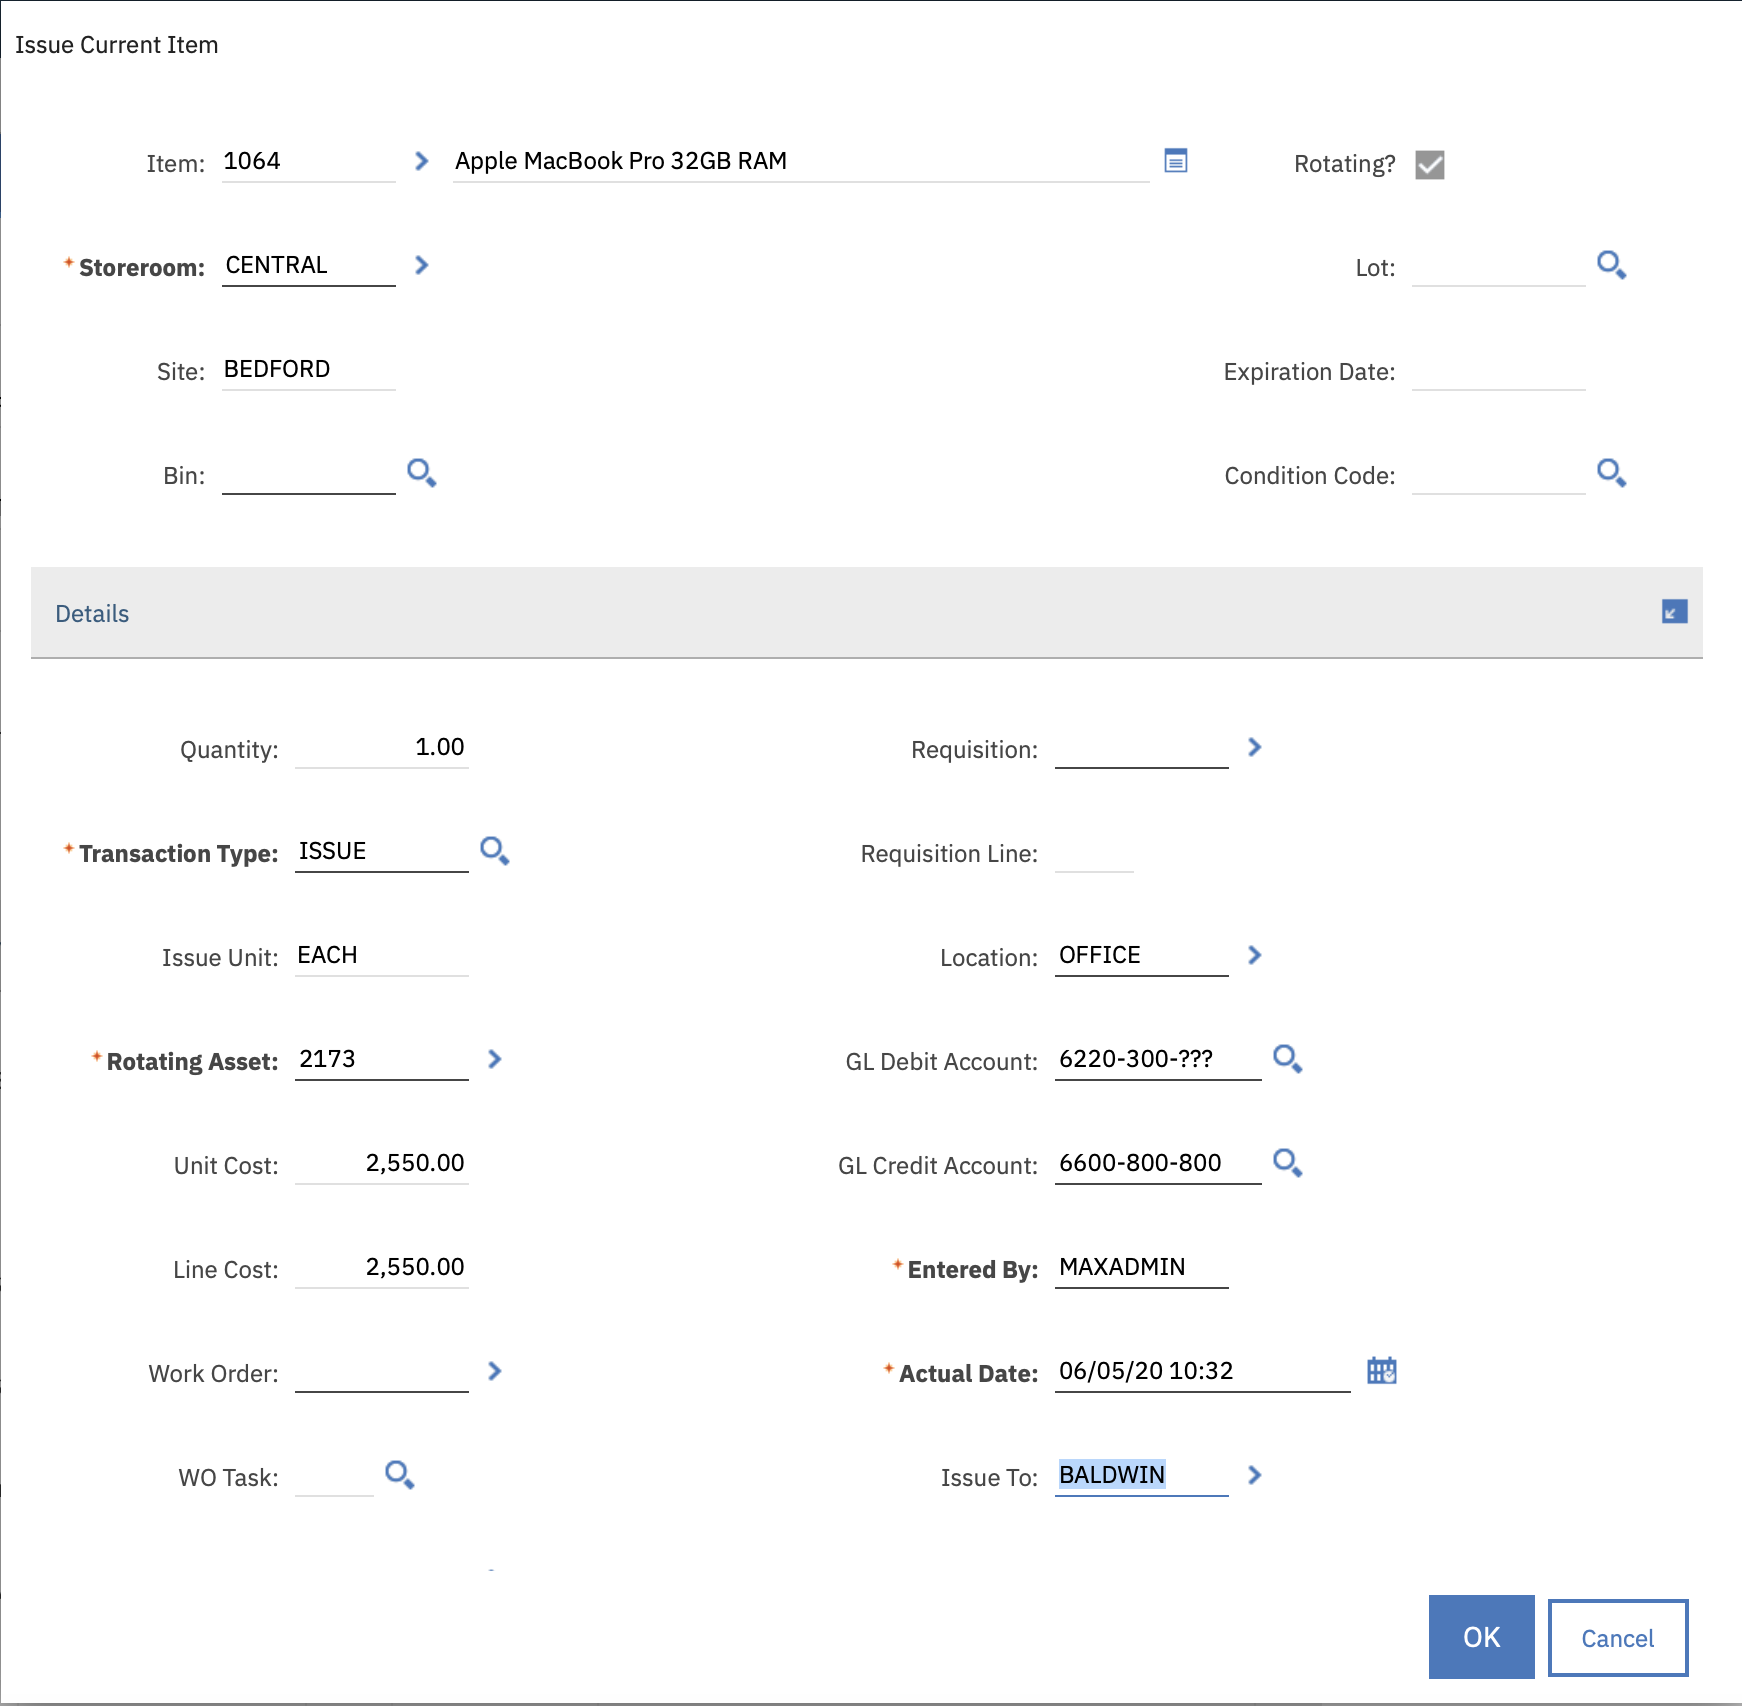Open Transaction Type value lookup

point(494,851)
